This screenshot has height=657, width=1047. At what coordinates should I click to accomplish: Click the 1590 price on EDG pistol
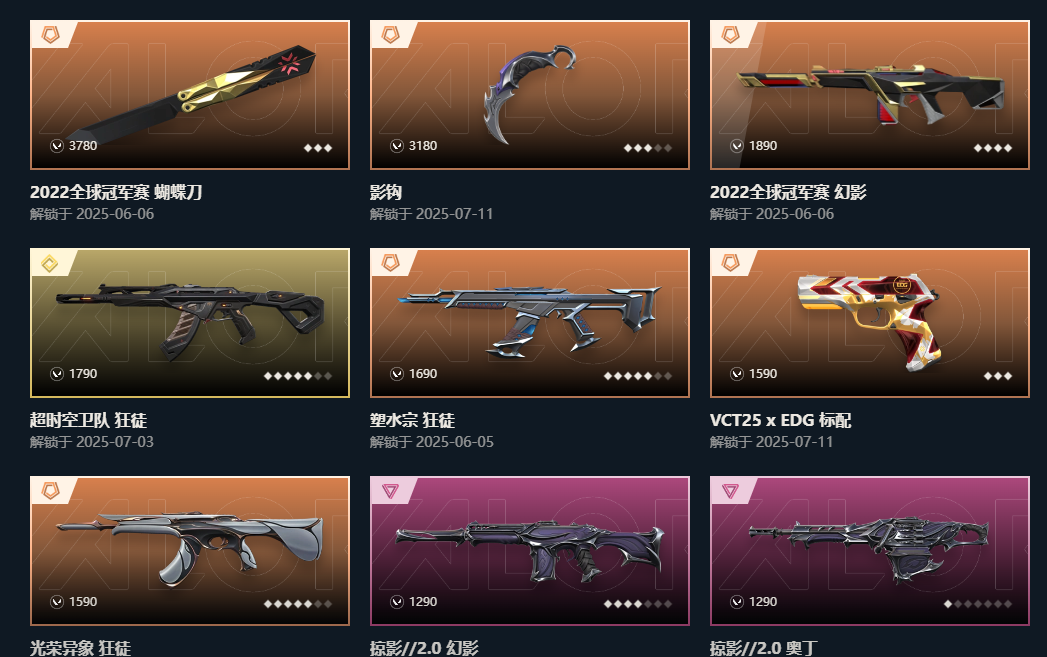point(763,374)
